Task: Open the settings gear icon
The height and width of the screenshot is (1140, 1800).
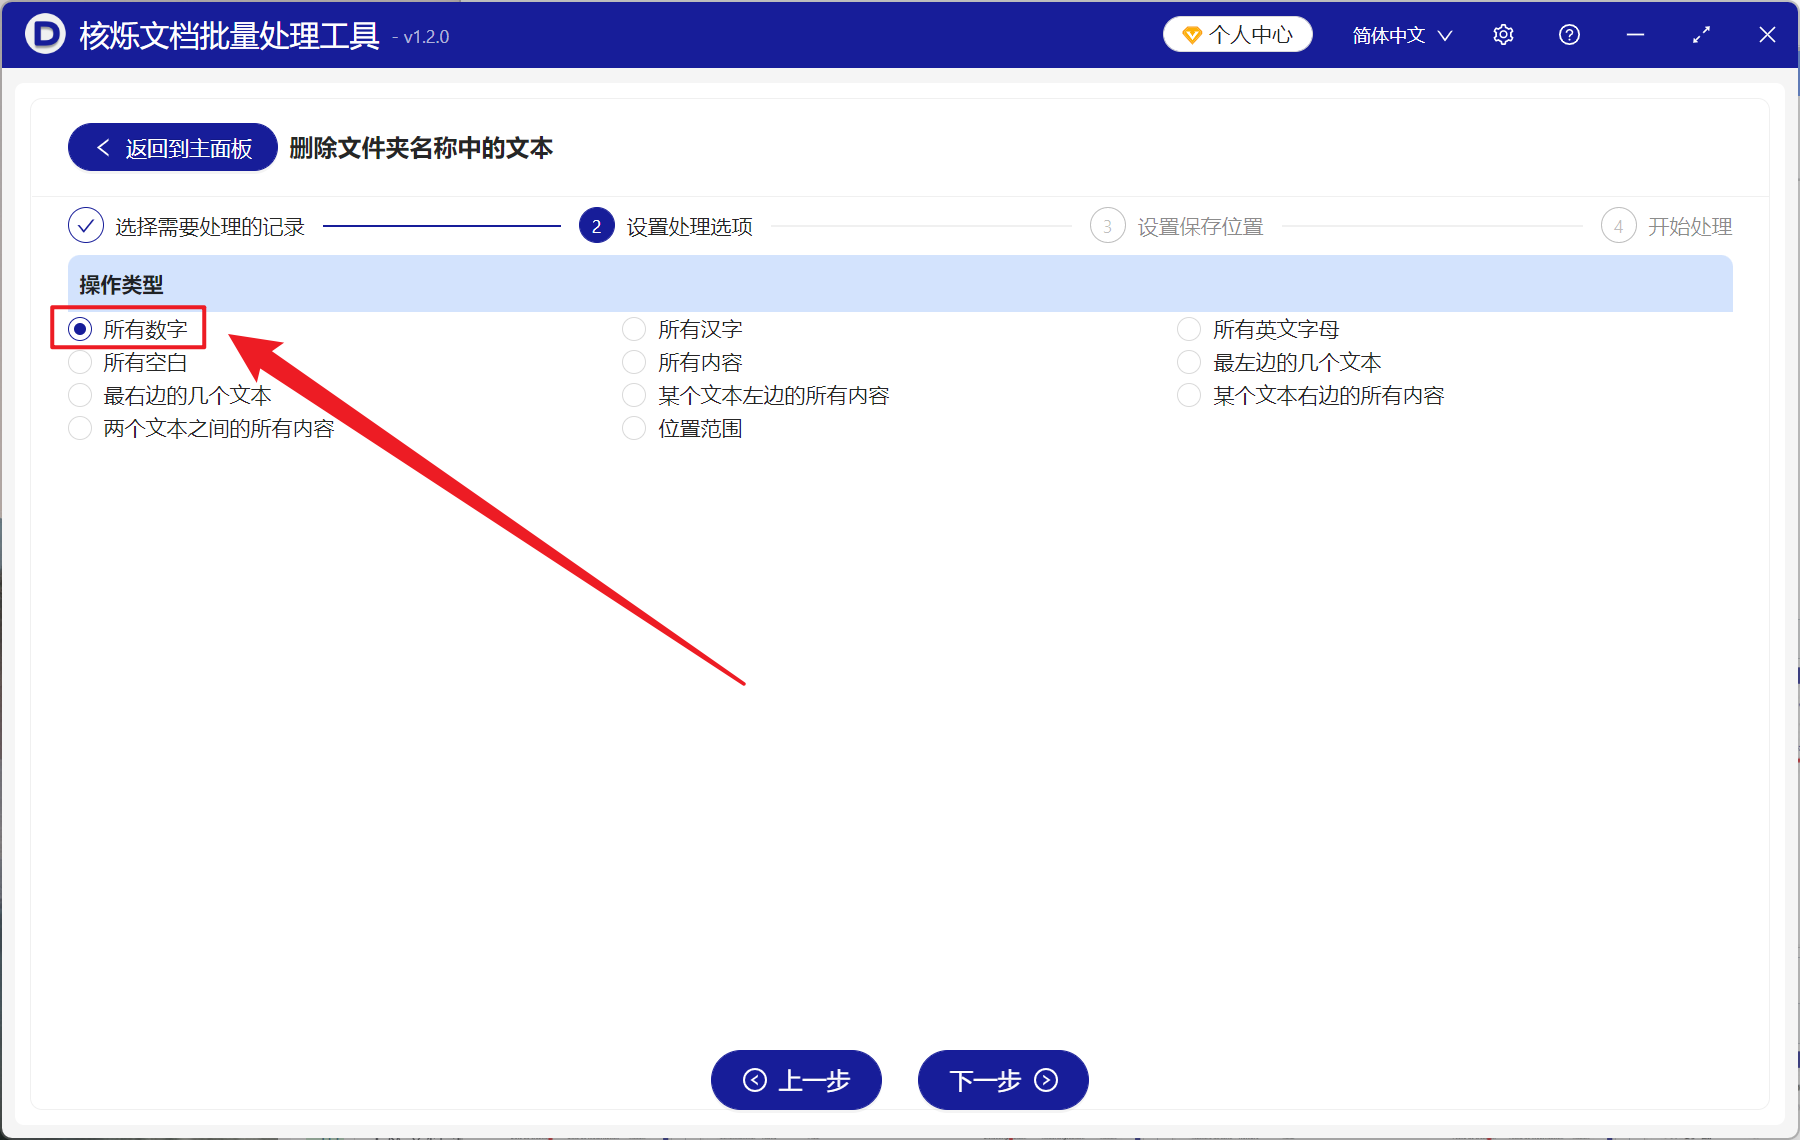Action: coord(1503,34)
